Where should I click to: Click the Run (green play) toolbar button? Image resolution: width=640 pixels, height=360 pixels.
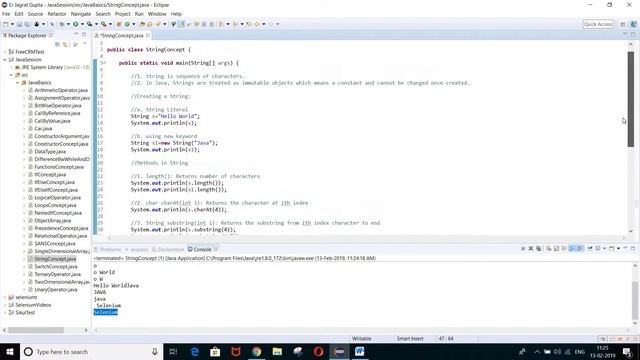(x=76, y=24)
